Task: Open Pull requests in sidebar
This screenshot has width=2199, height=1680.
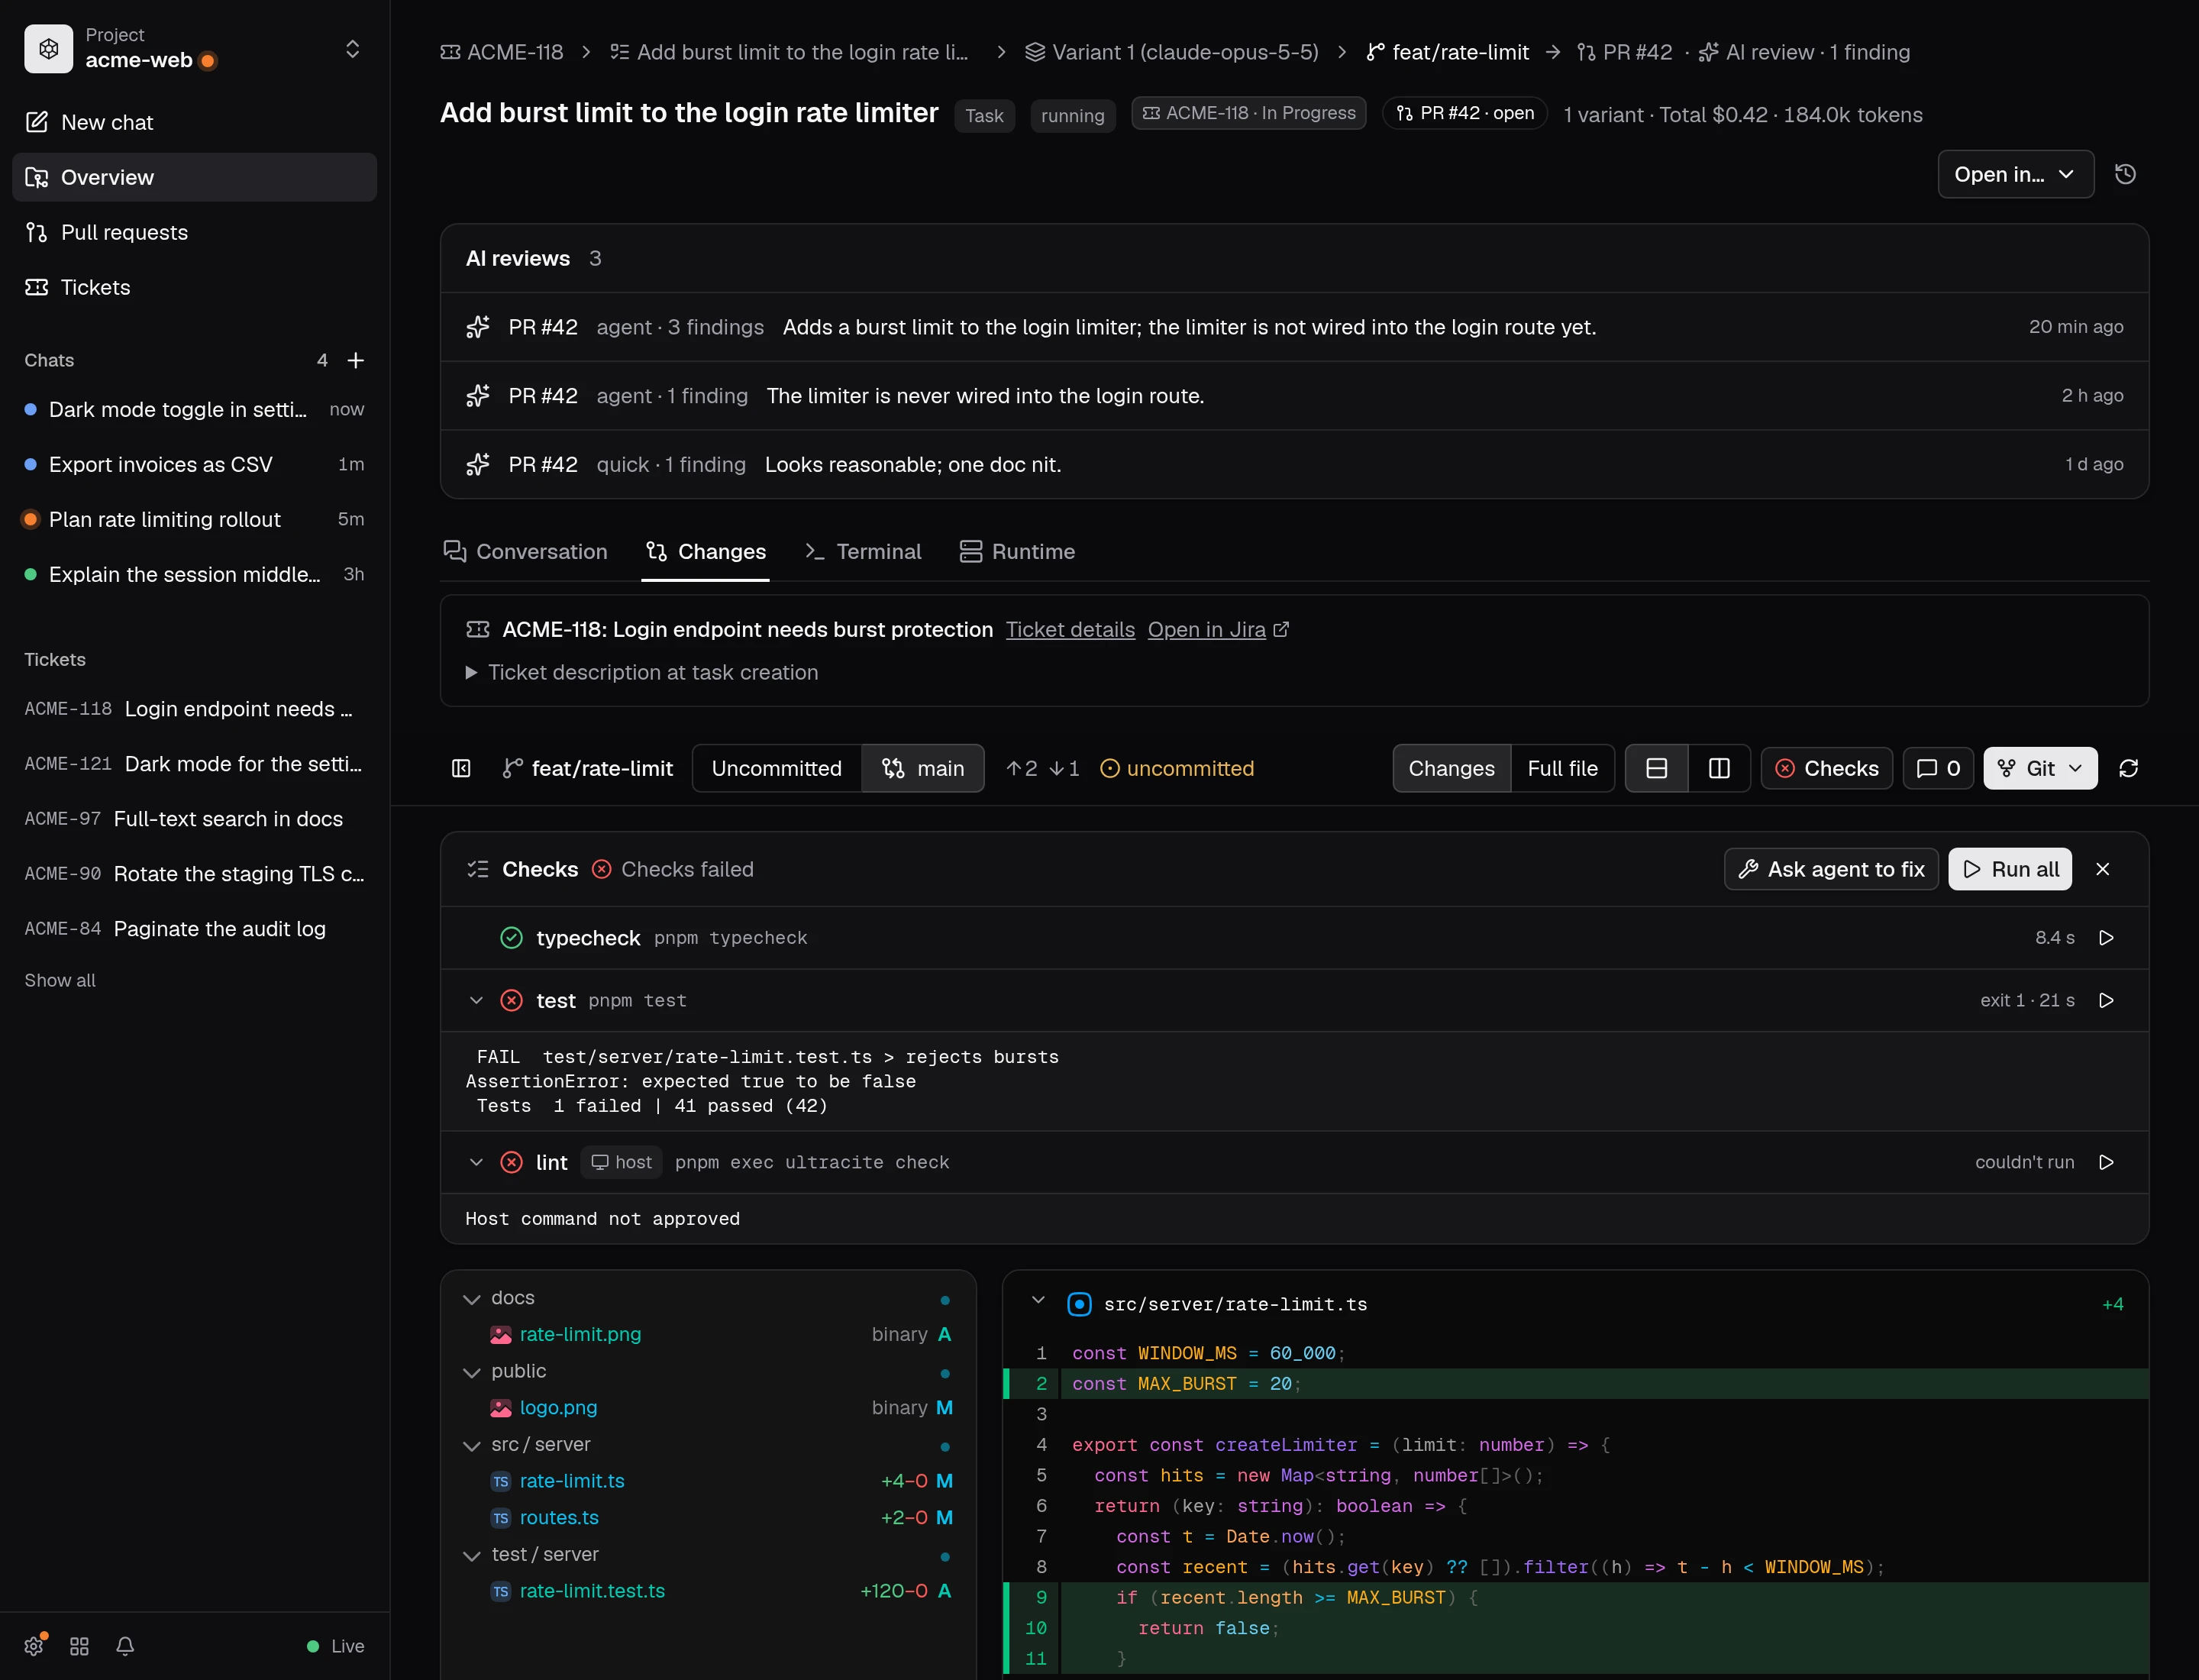Action: 194,232
